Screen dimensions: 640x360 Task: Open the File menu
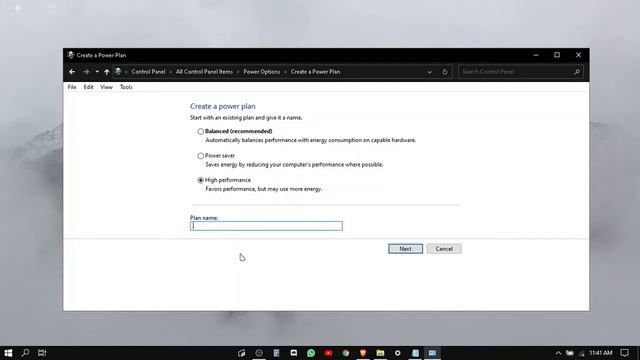point(72,87)
